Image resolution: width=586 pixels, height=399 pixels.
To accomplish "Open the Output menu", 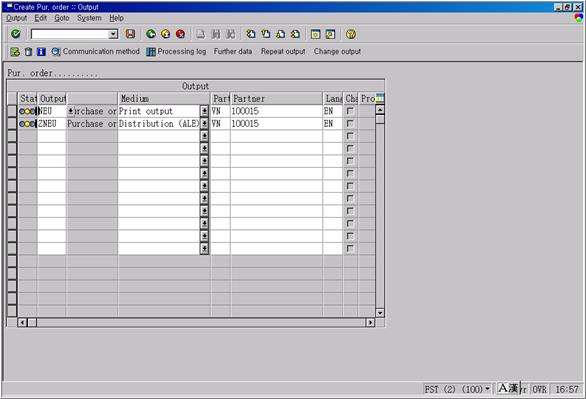I will click(x=16, y=18).
